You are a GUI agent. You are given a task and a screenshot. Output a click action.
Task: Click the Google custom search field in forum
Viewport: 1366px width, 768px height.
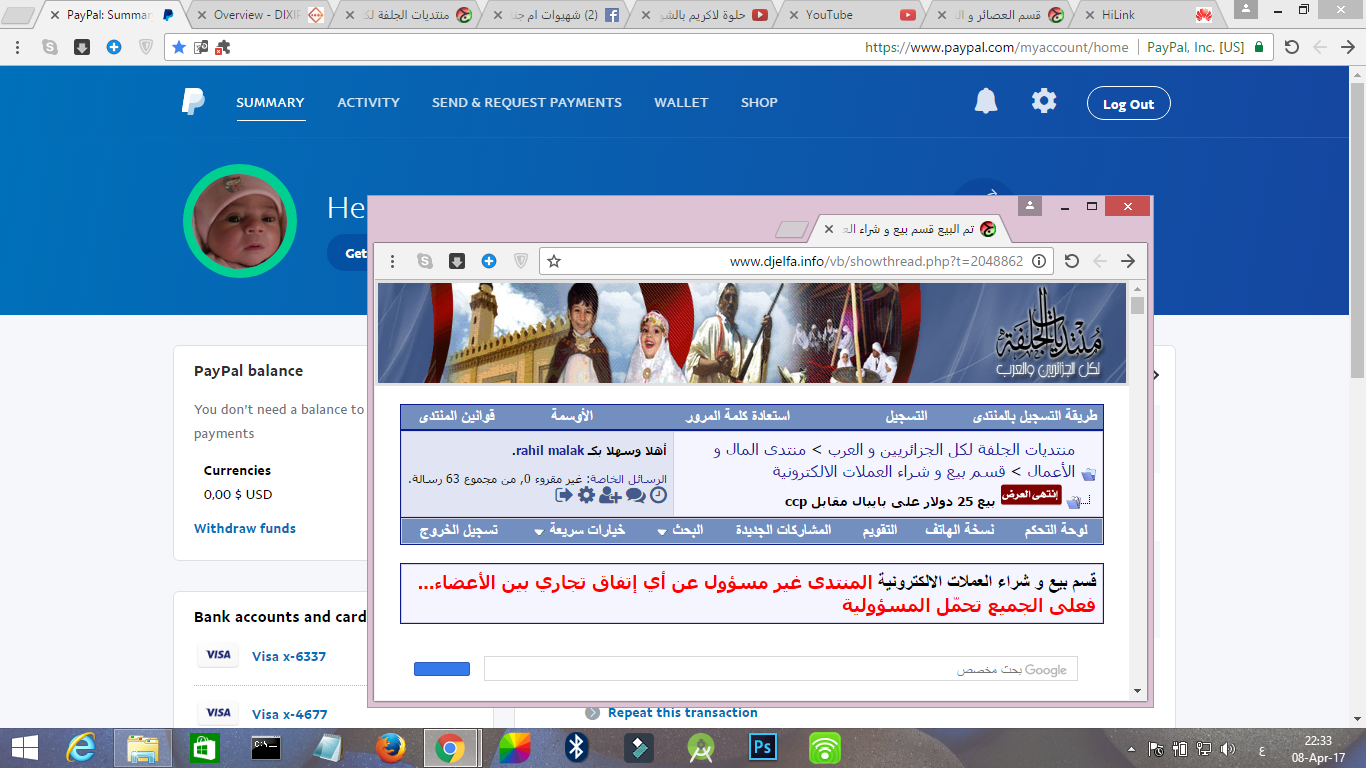point(780,669)
